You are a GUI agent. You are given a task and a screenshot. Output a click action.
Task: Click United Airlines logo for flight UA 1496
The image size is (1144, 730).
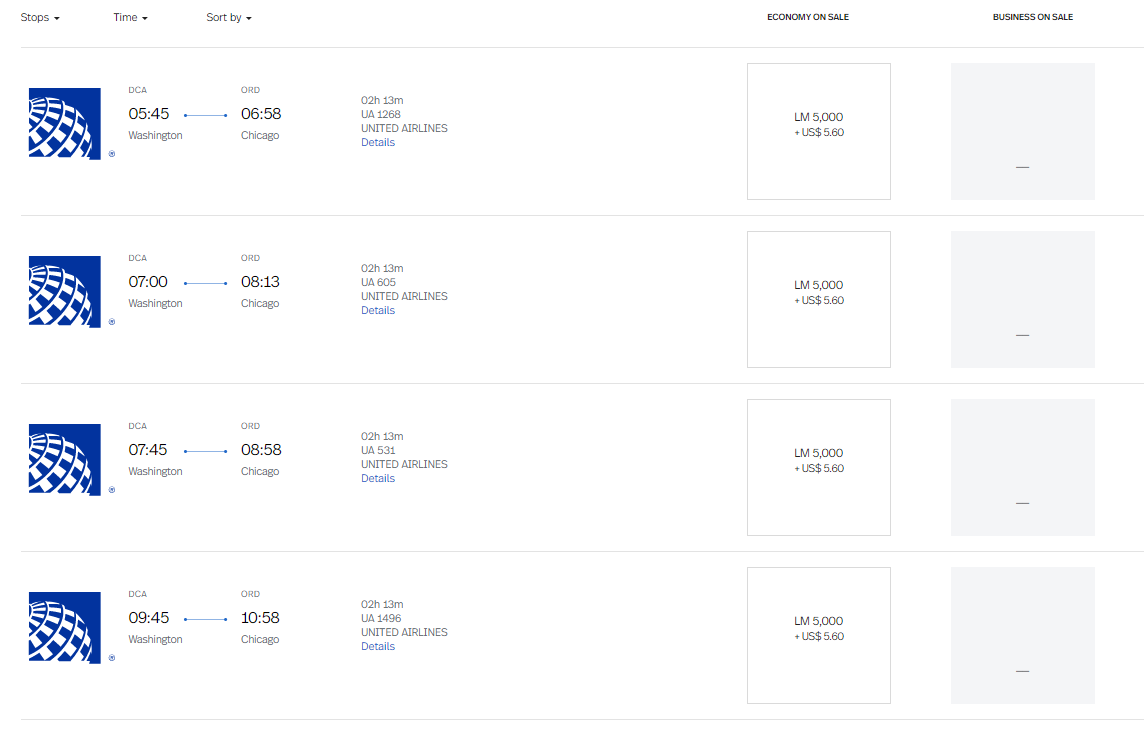point(65,628)
